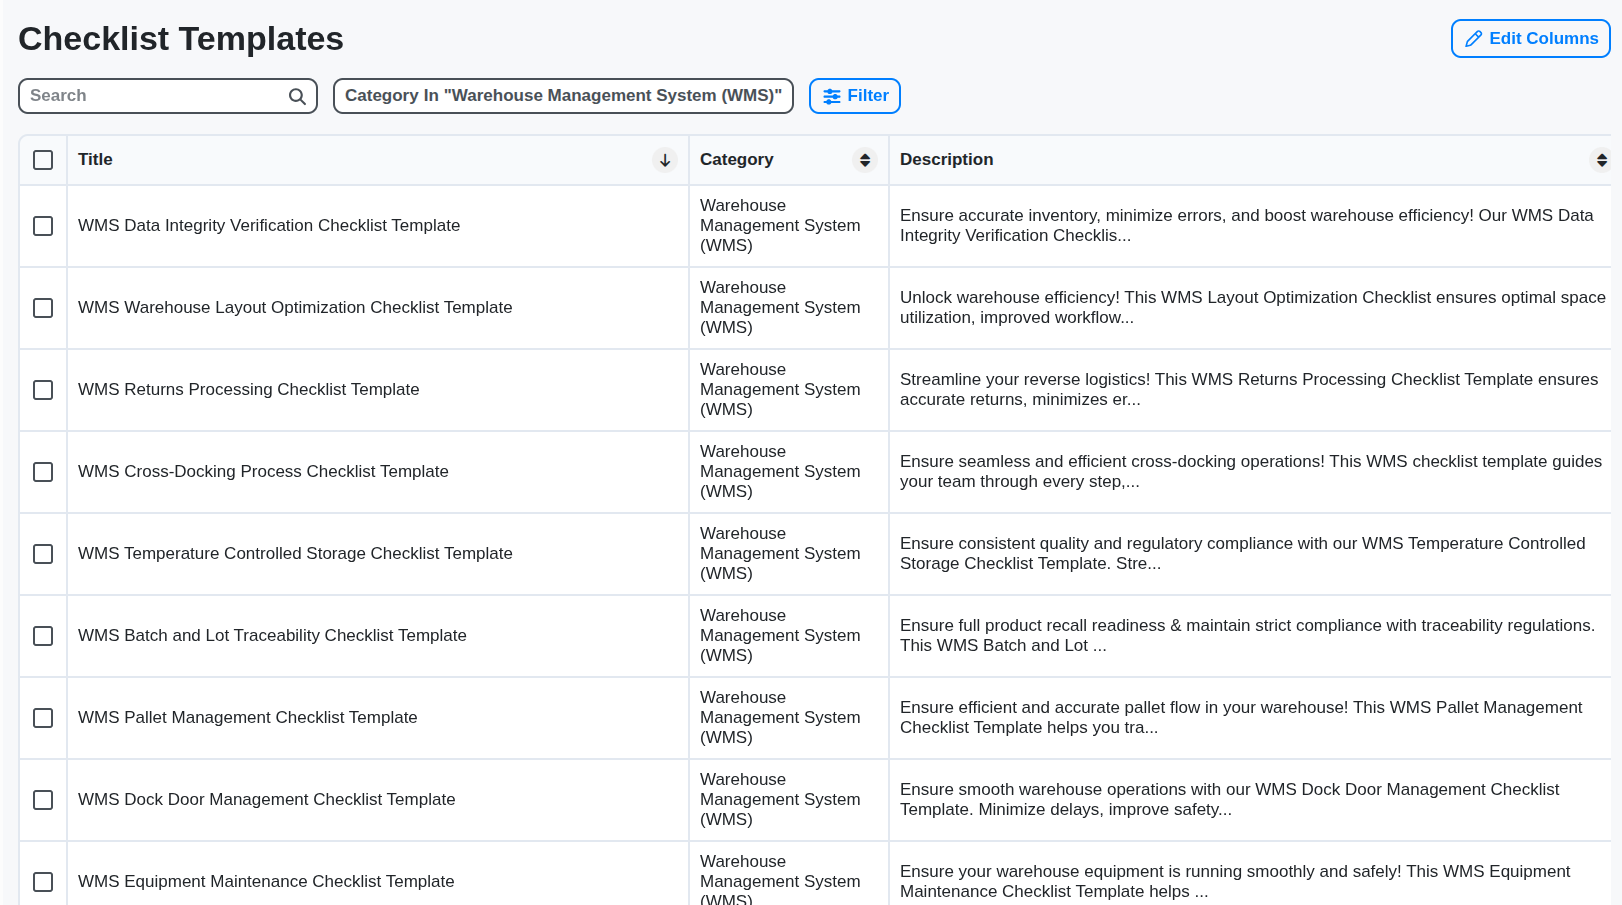Open the Category In WMS filter chip
1622x905 pixels.
pos(563,95)
